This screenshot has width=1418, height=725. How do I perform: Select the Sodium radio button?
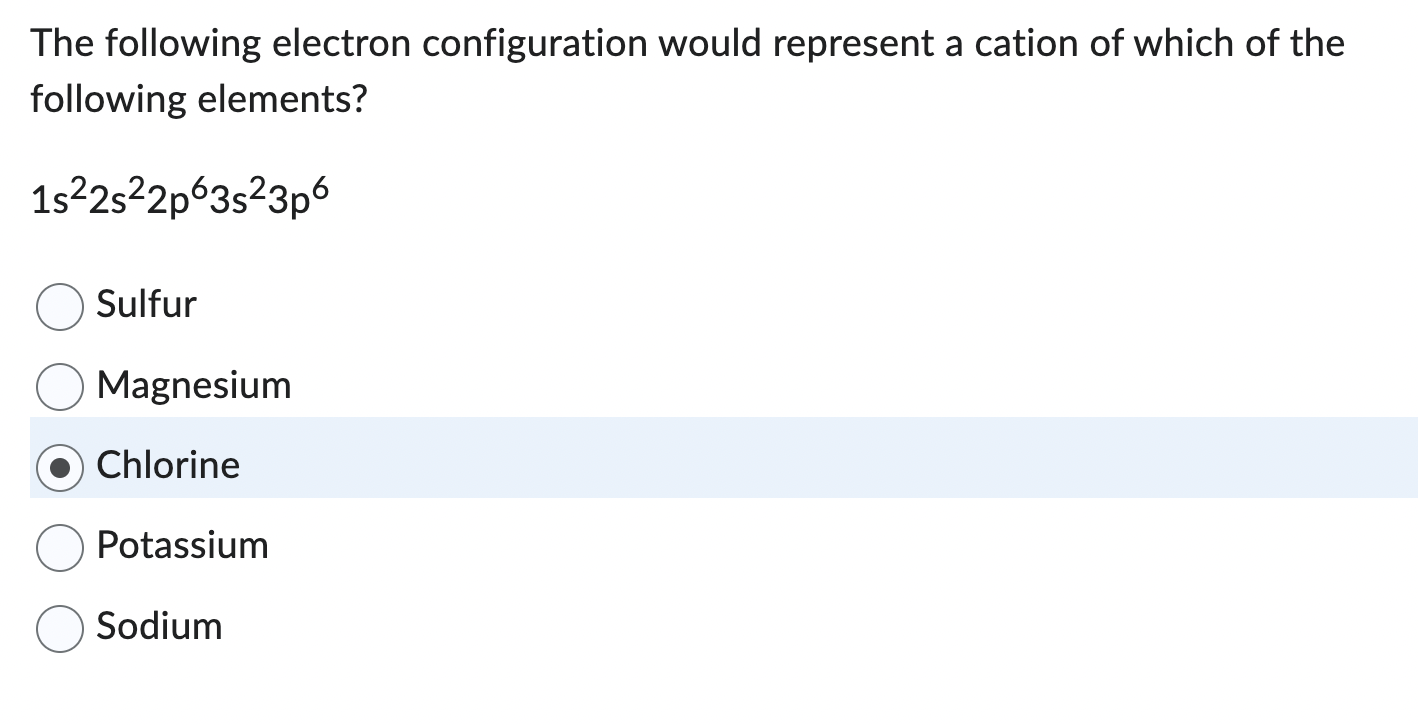tap(59, 628)
